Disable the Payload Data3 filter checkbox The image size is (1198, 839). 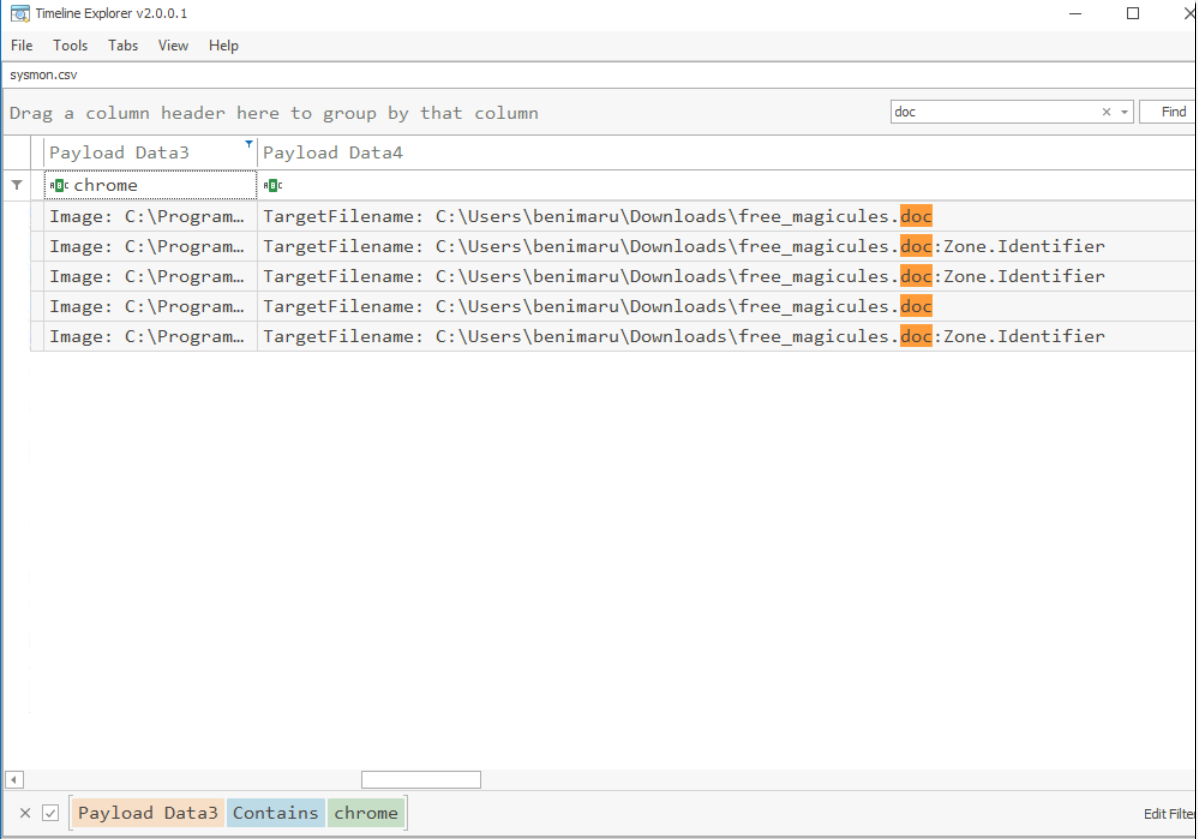pyautogui.click(x=51, y=813)
